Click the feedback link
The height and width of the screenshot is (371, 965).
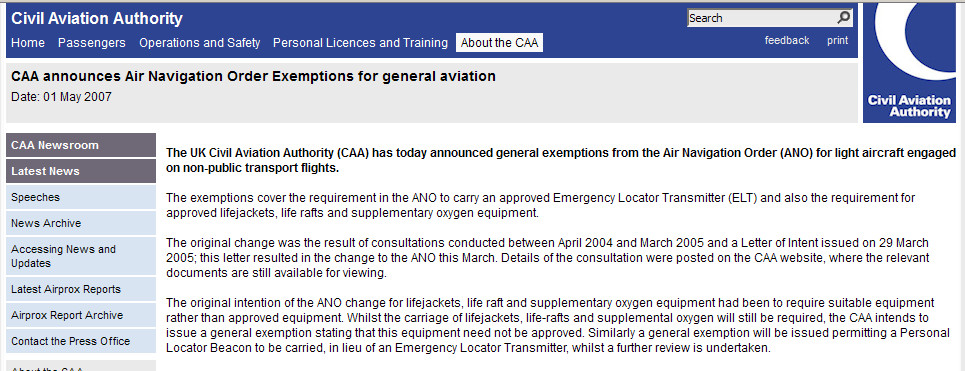coord(787,41)
